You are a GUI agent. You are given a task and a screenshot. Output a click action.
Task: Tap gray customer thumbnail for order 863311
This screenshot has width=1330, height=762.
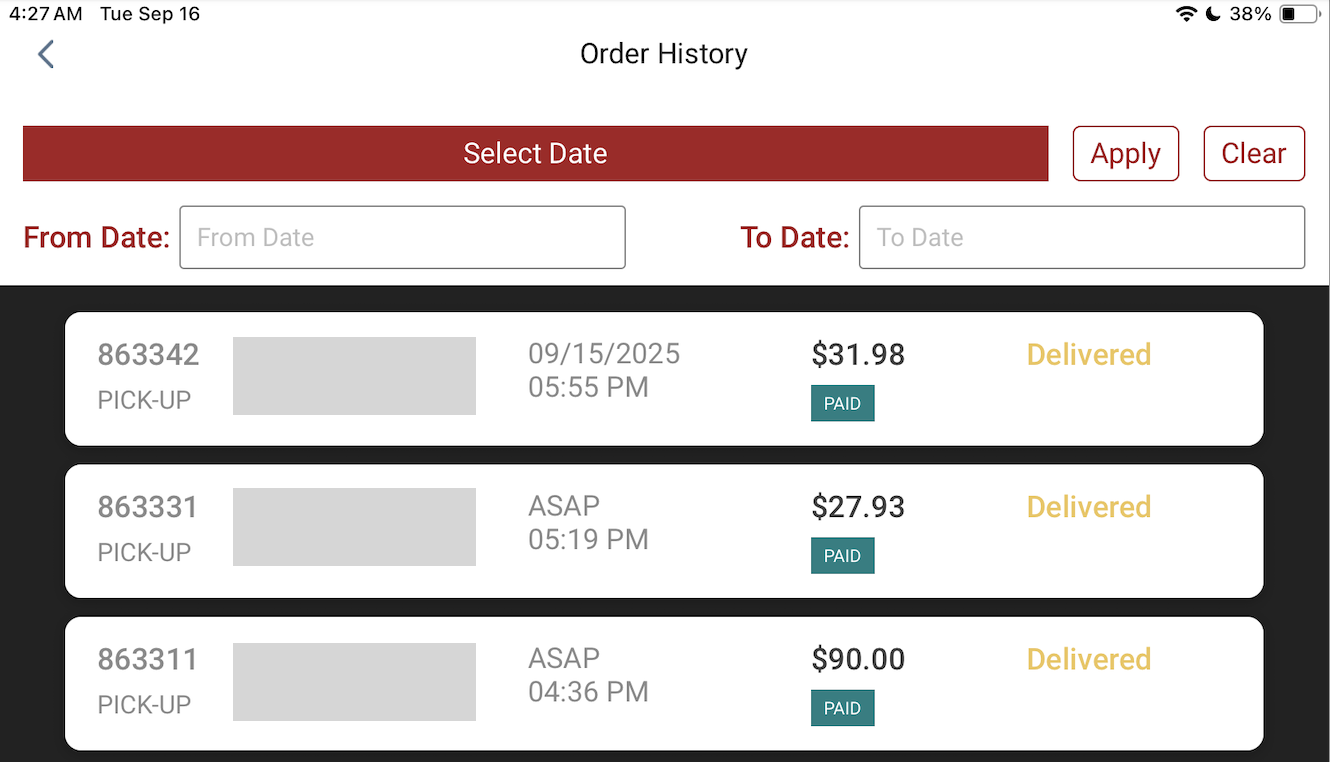[x=354, y=682]
